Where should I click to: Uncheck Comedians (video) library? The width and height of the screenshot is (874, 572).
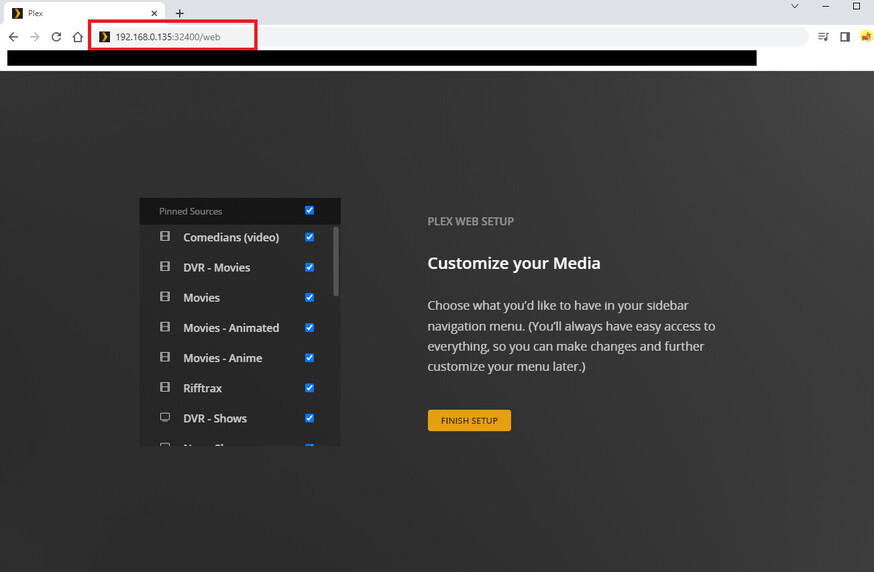[309, 237]
